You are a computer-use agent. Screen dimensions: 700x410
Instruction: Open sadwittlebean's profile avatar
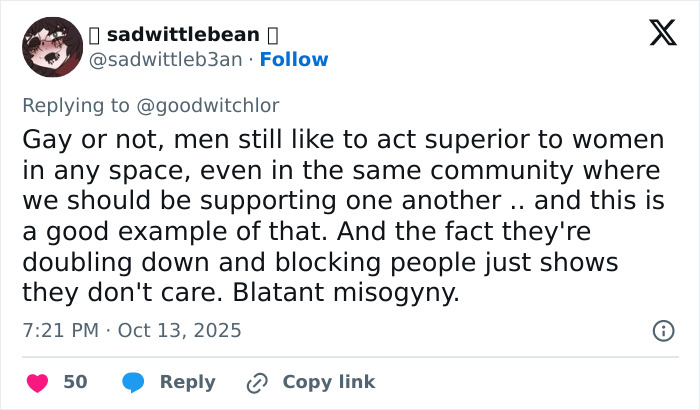tap(52, 47)
